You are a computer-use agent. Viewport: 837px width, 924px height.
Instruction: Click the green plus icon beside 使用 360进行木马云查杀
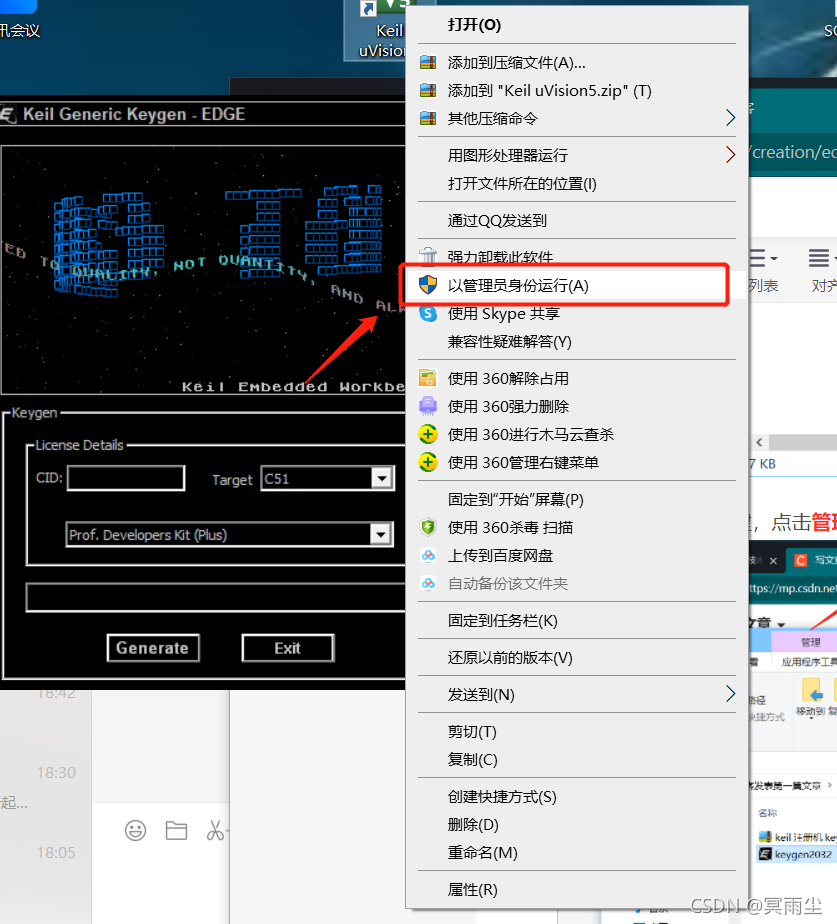[428, 434]
